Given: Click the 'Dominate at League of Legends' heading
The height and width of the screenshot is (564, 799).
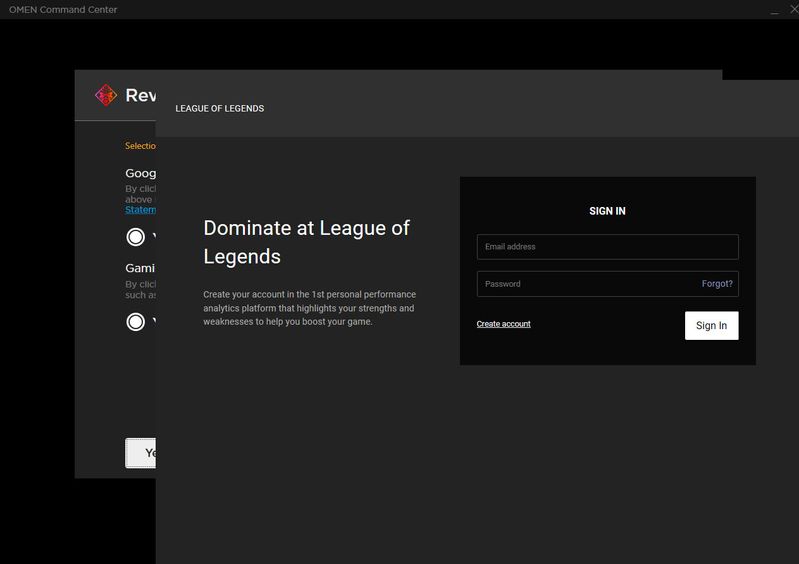Looking at the screenshot, I should click(x=306, y=242).
